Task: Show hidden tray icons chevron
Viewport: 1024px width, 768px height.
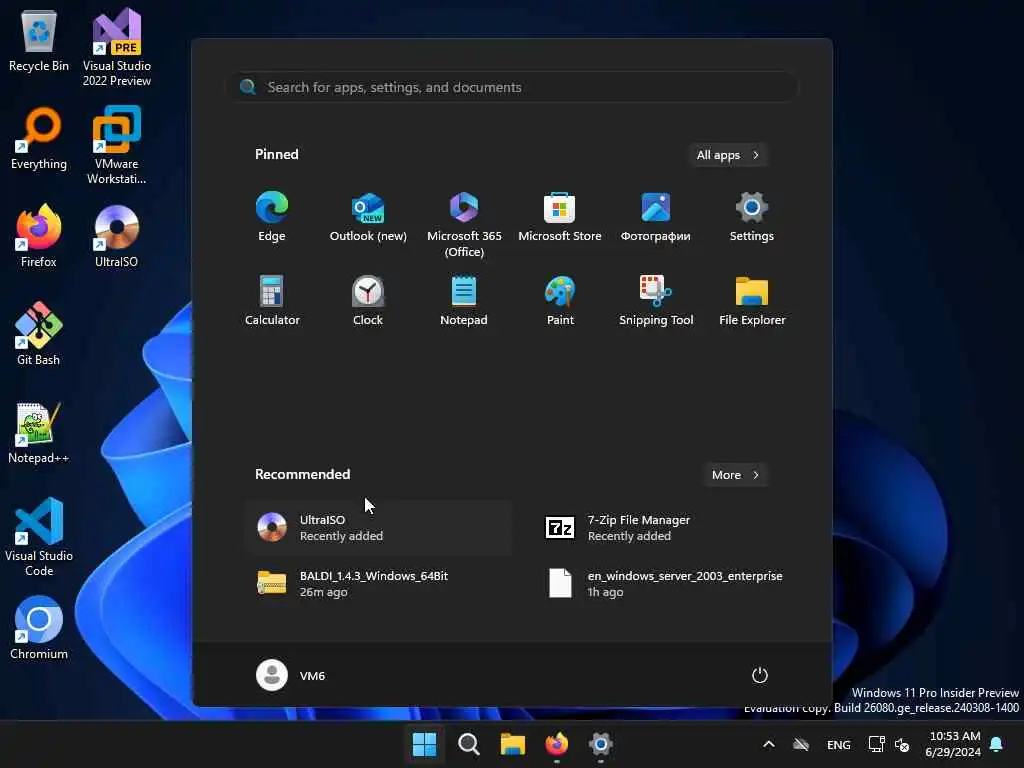Action: point(769,744)
